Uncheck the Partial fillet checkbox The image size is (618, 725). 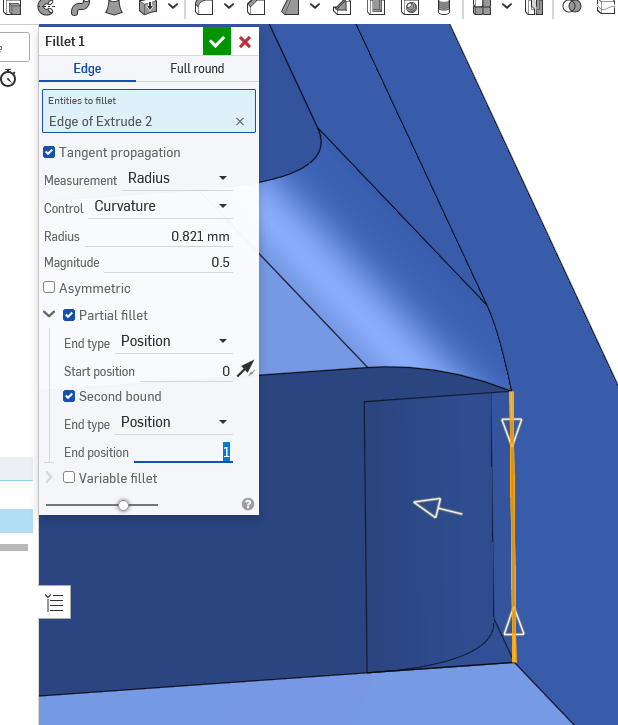[x=69, y=315]
